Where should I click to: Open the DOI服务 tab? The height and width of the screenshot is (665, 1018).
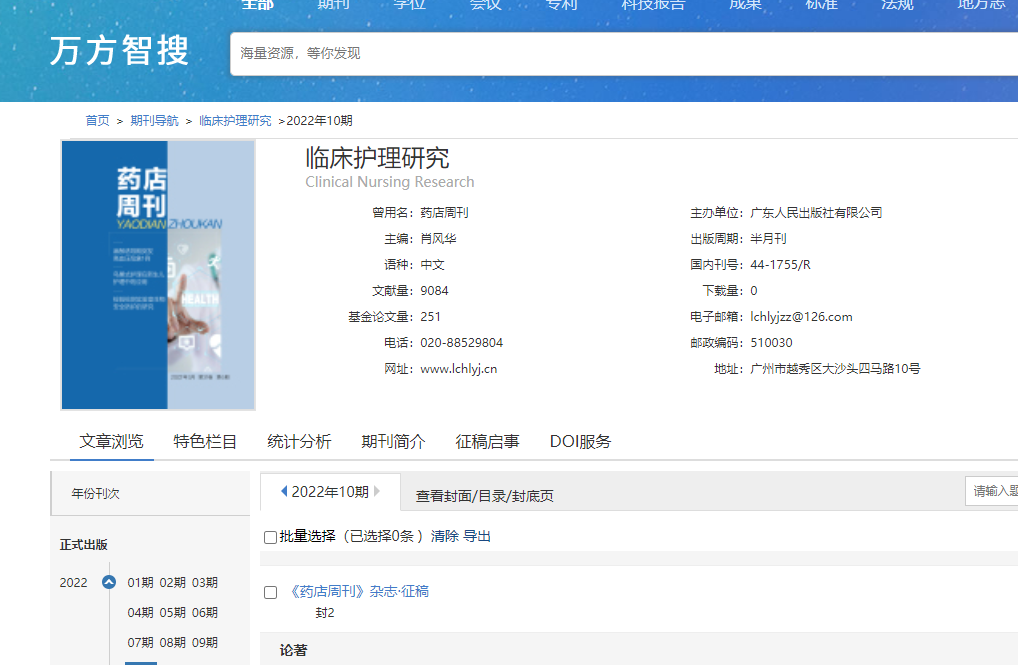[x=580, y=441]
